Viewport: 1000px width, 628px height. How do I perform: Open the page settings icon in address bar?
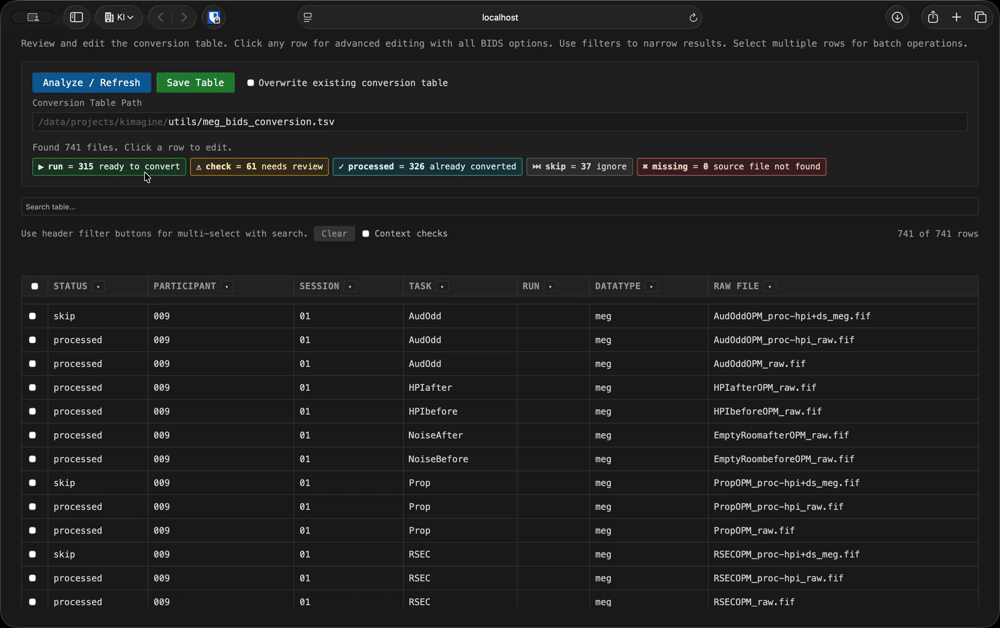308,17
